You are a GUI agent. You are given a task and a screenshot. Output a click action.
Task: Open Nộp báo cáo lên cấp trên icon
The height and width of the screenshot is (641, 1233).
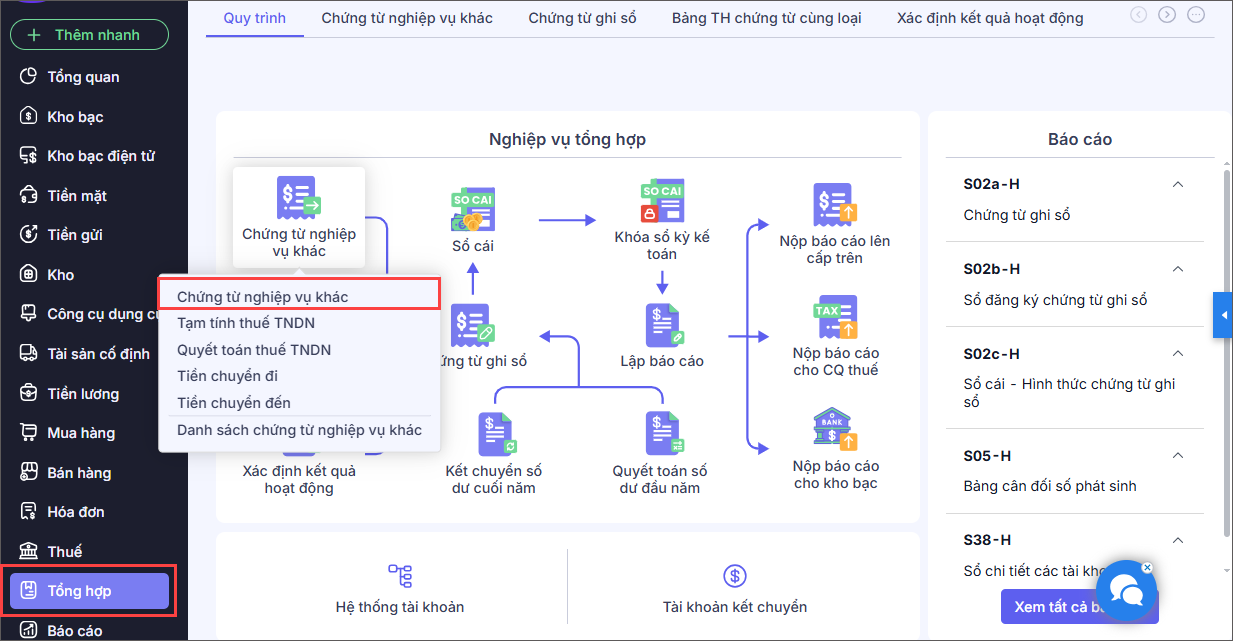coord(834,205)
